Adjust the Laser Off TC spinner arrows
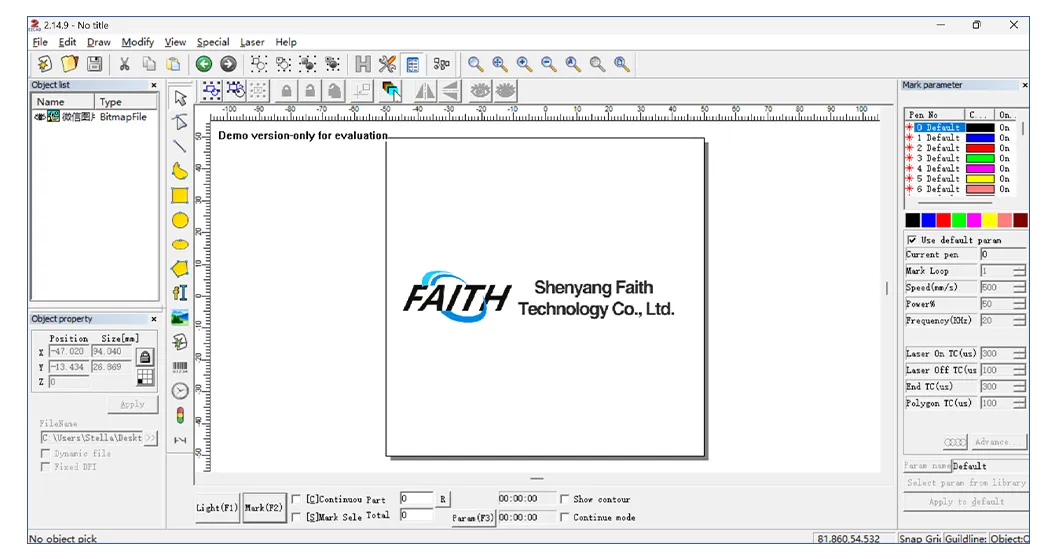Image resolution: width=1060 pixels, height=559 pixels. (x=1019, y=370)
